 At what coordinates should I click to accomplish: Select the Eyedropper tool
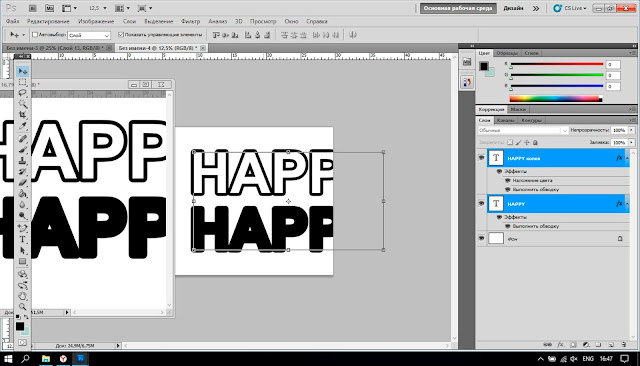point(22,126)
